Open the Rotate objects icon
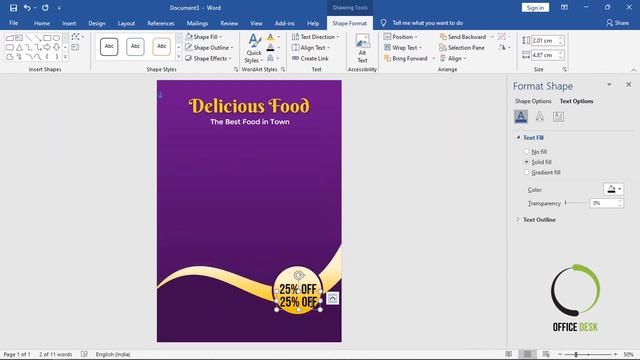 [502, 48]
